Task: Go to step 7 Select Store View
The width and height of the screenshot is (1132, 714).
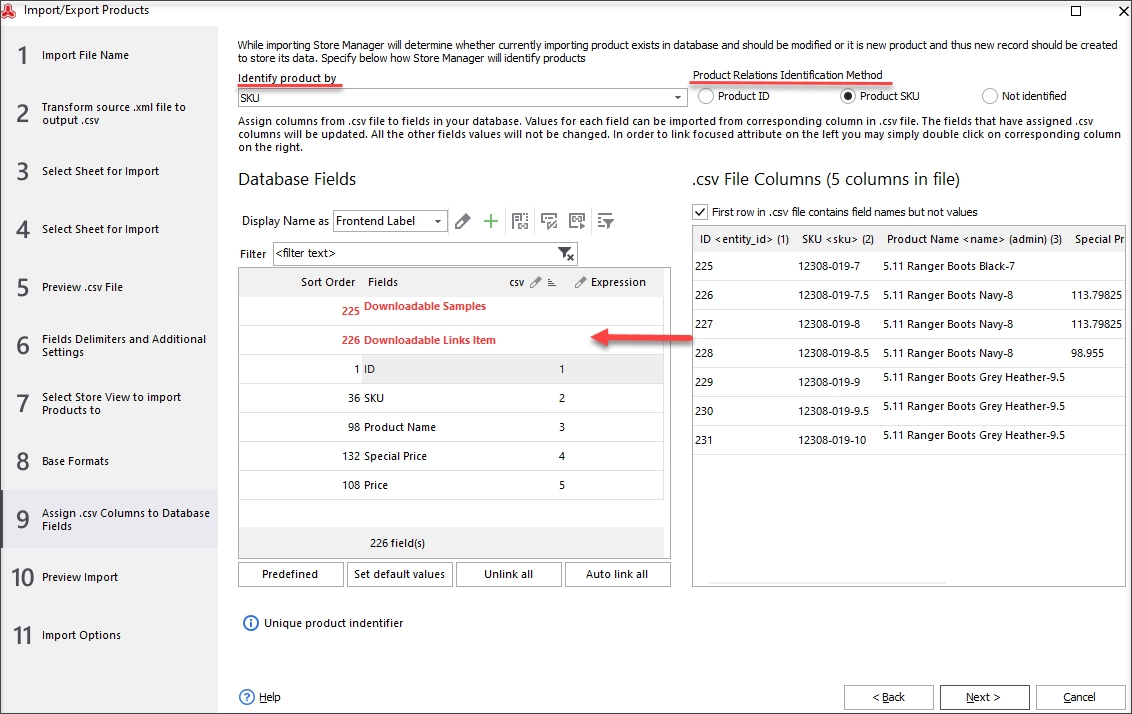Action: tap(109, 404)
